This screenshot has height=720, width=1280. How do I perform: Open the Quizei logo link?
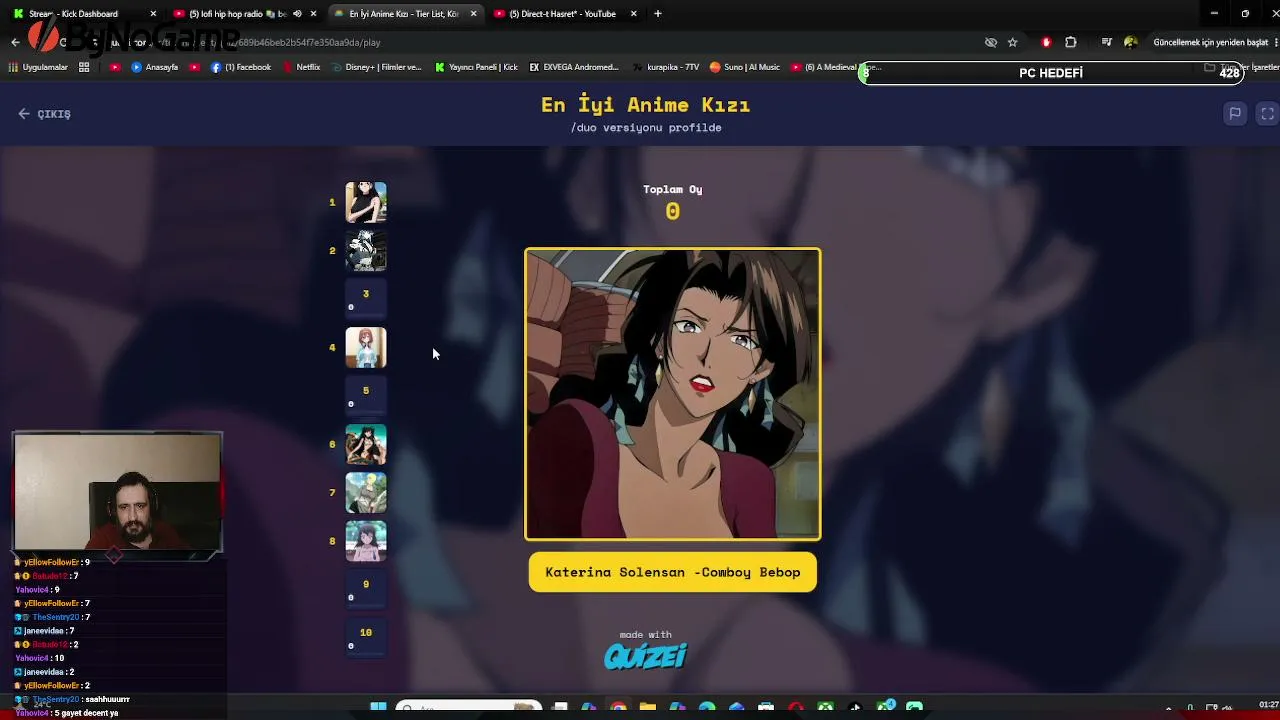(x=646, y=655)
